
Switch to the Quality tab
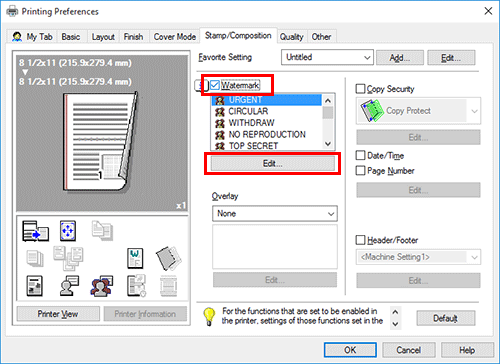point(291,37)
